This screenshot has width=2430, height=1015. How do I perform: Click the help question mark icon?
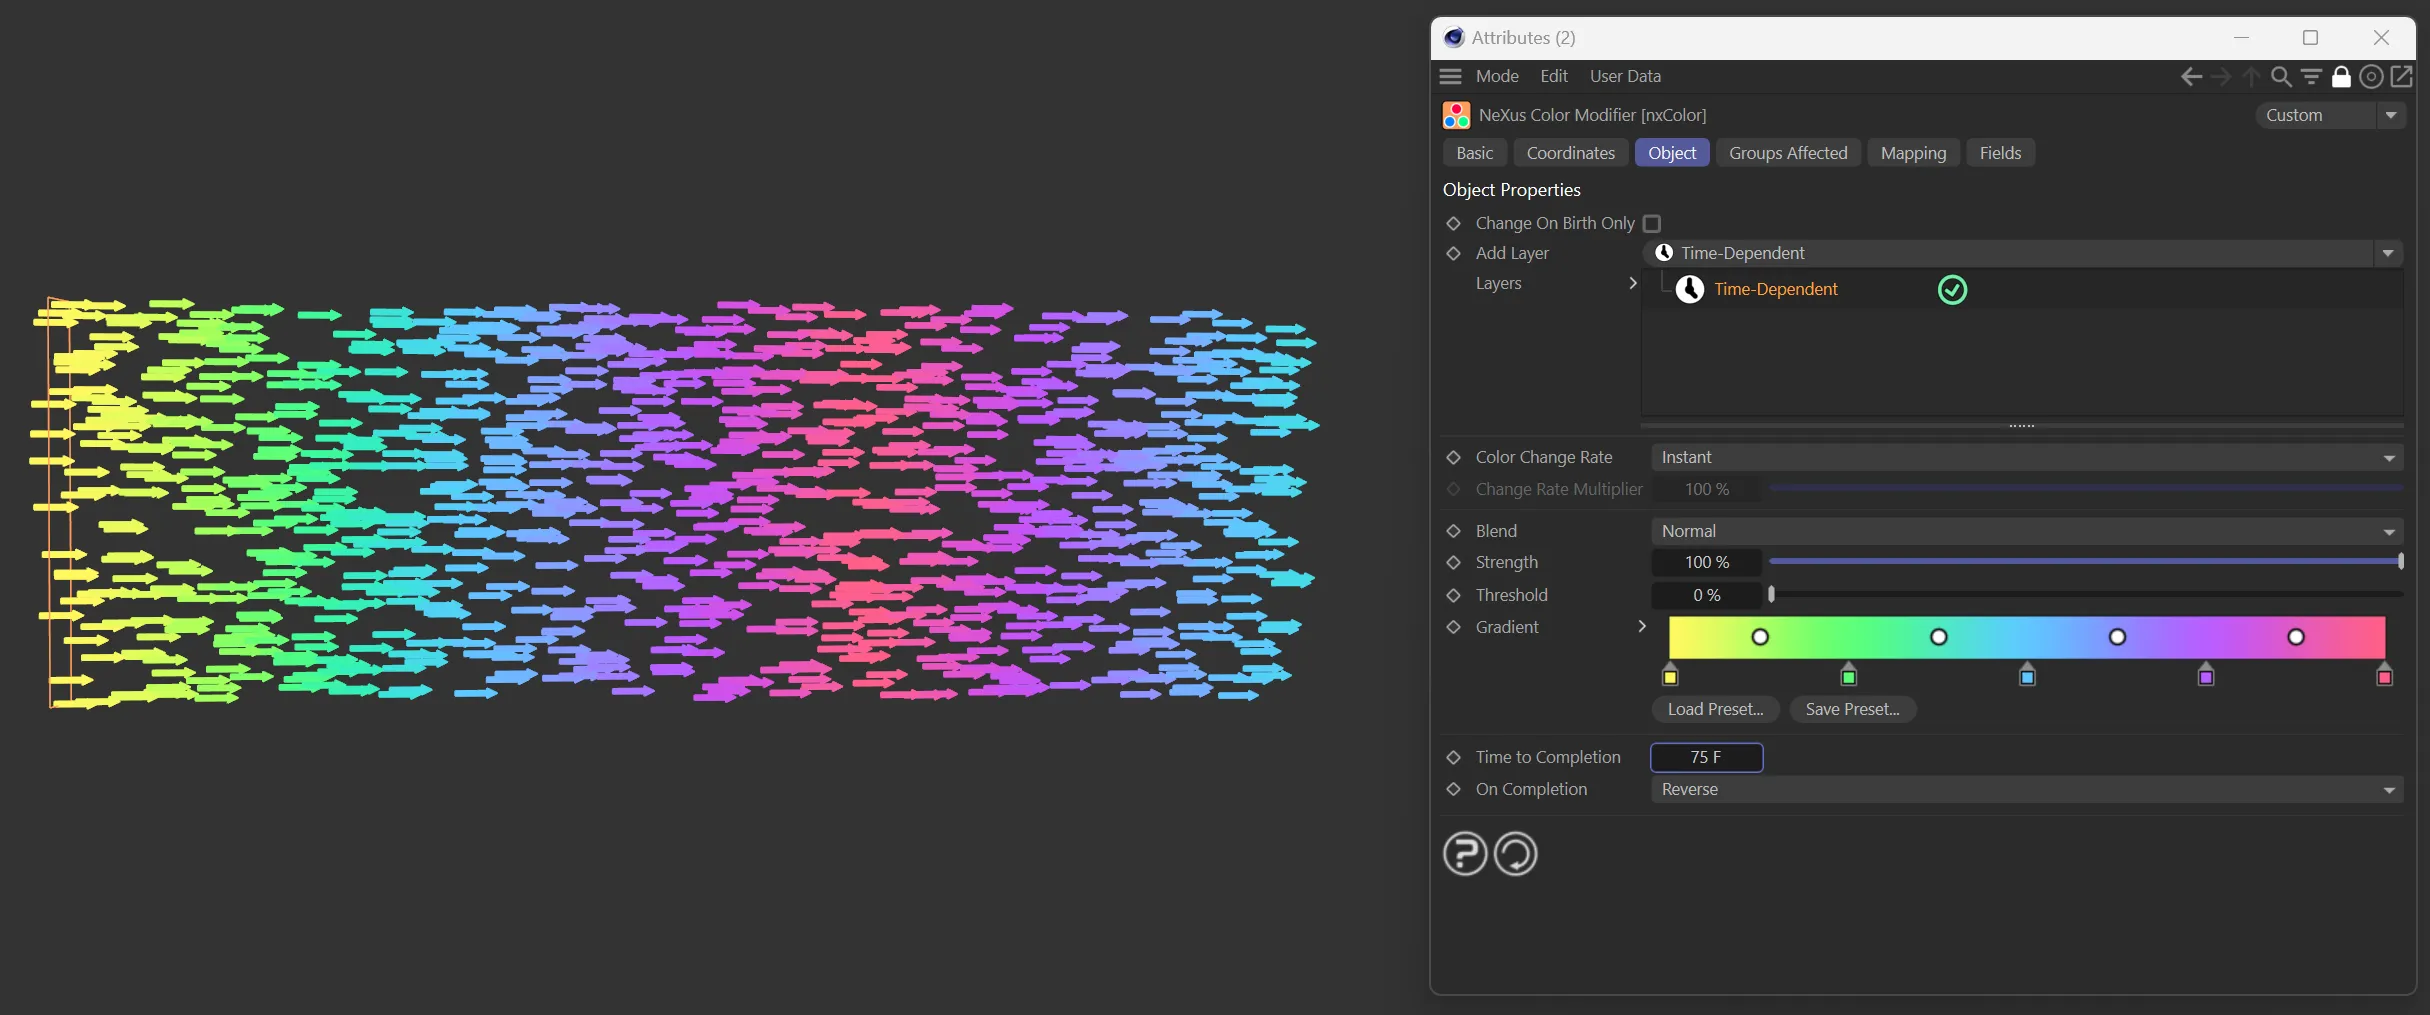[1465, 854]
